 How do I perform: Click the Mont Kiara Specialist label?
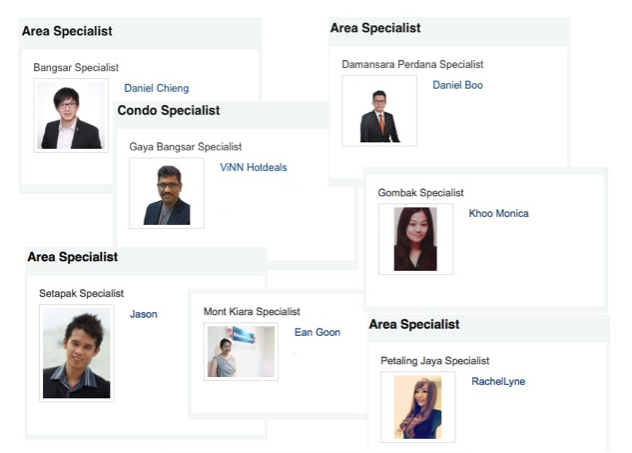pyautogui.click(x=251, y=312)
